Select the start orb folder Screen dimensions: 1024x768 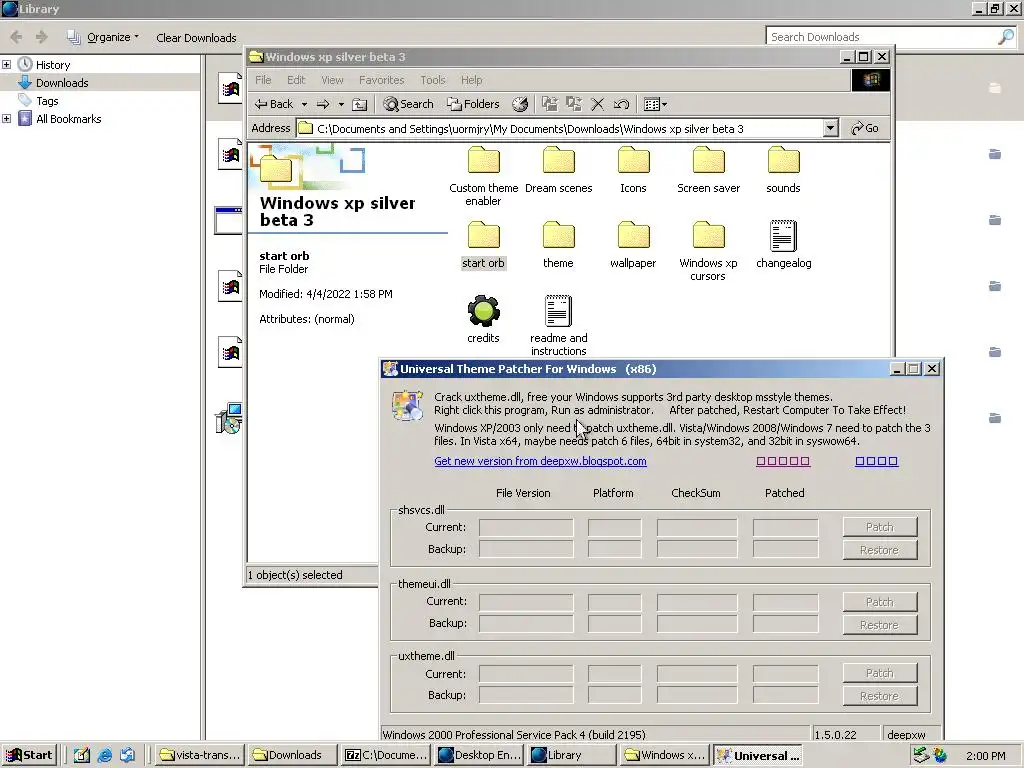tap(483, 245)
